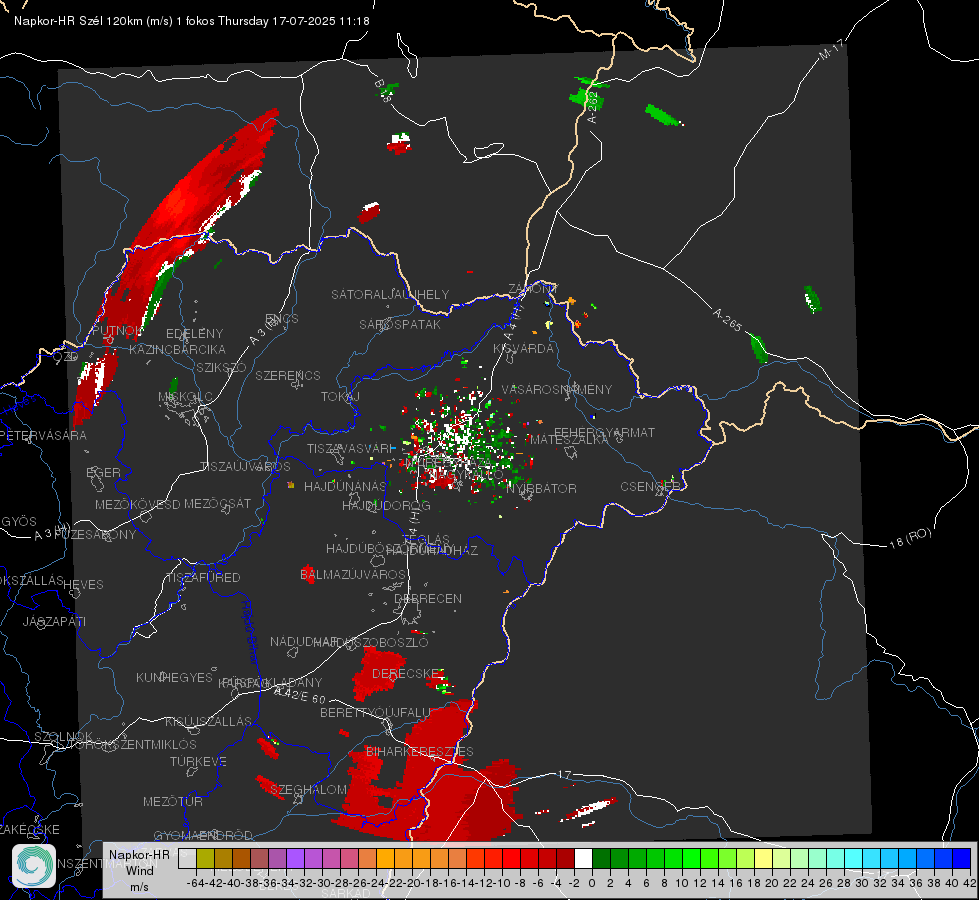979x900 pixels.
Task: Click the EGER city label
Action: (104, 472)
